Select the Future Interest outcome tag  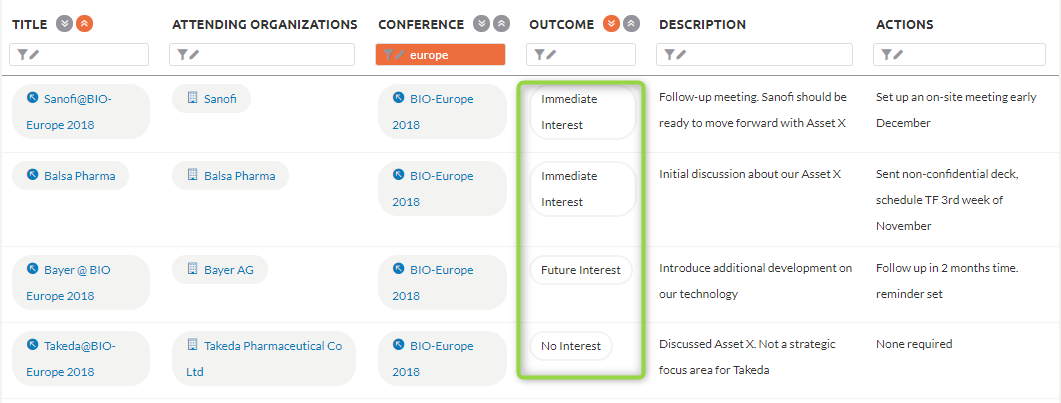581,270
